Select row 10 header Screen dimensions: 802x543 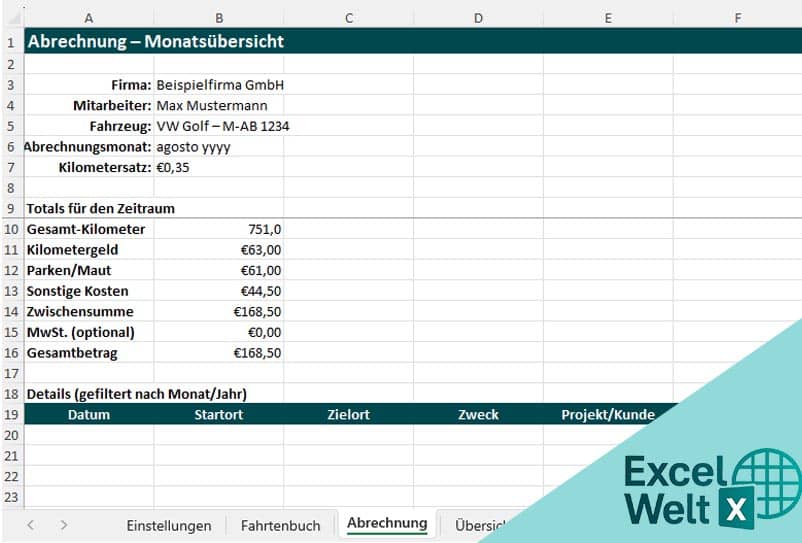[x=11, y=229]
